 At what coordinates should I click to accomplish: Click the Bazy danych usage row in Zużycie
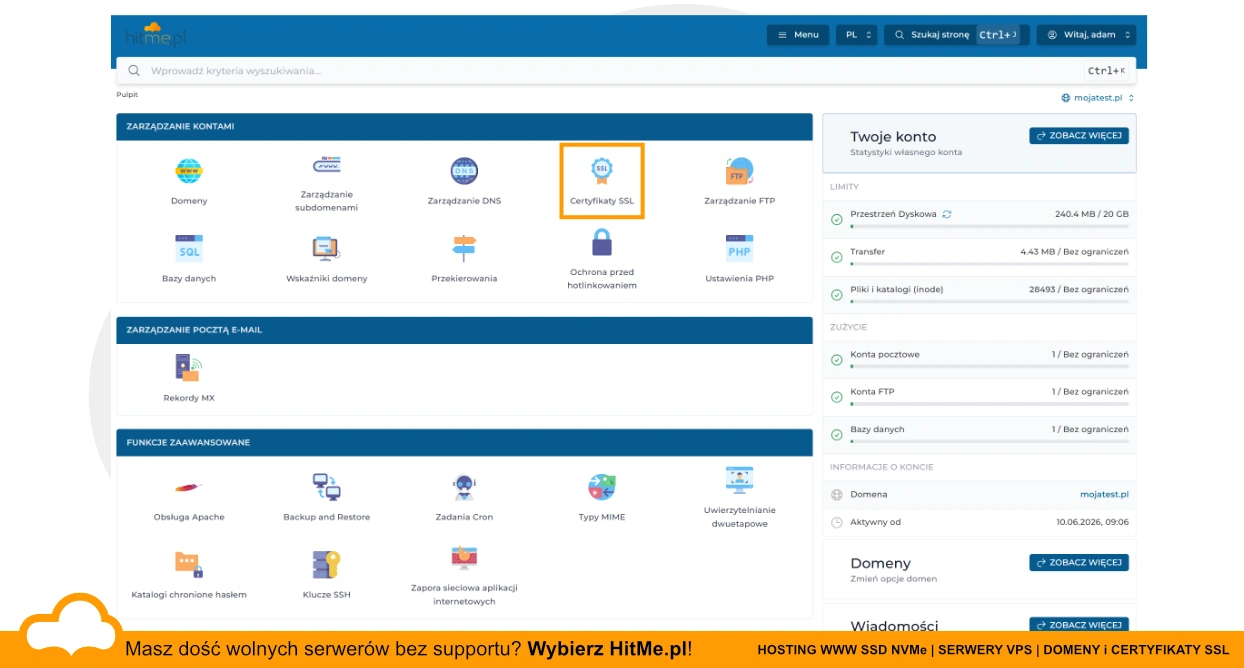pos(979,434)
